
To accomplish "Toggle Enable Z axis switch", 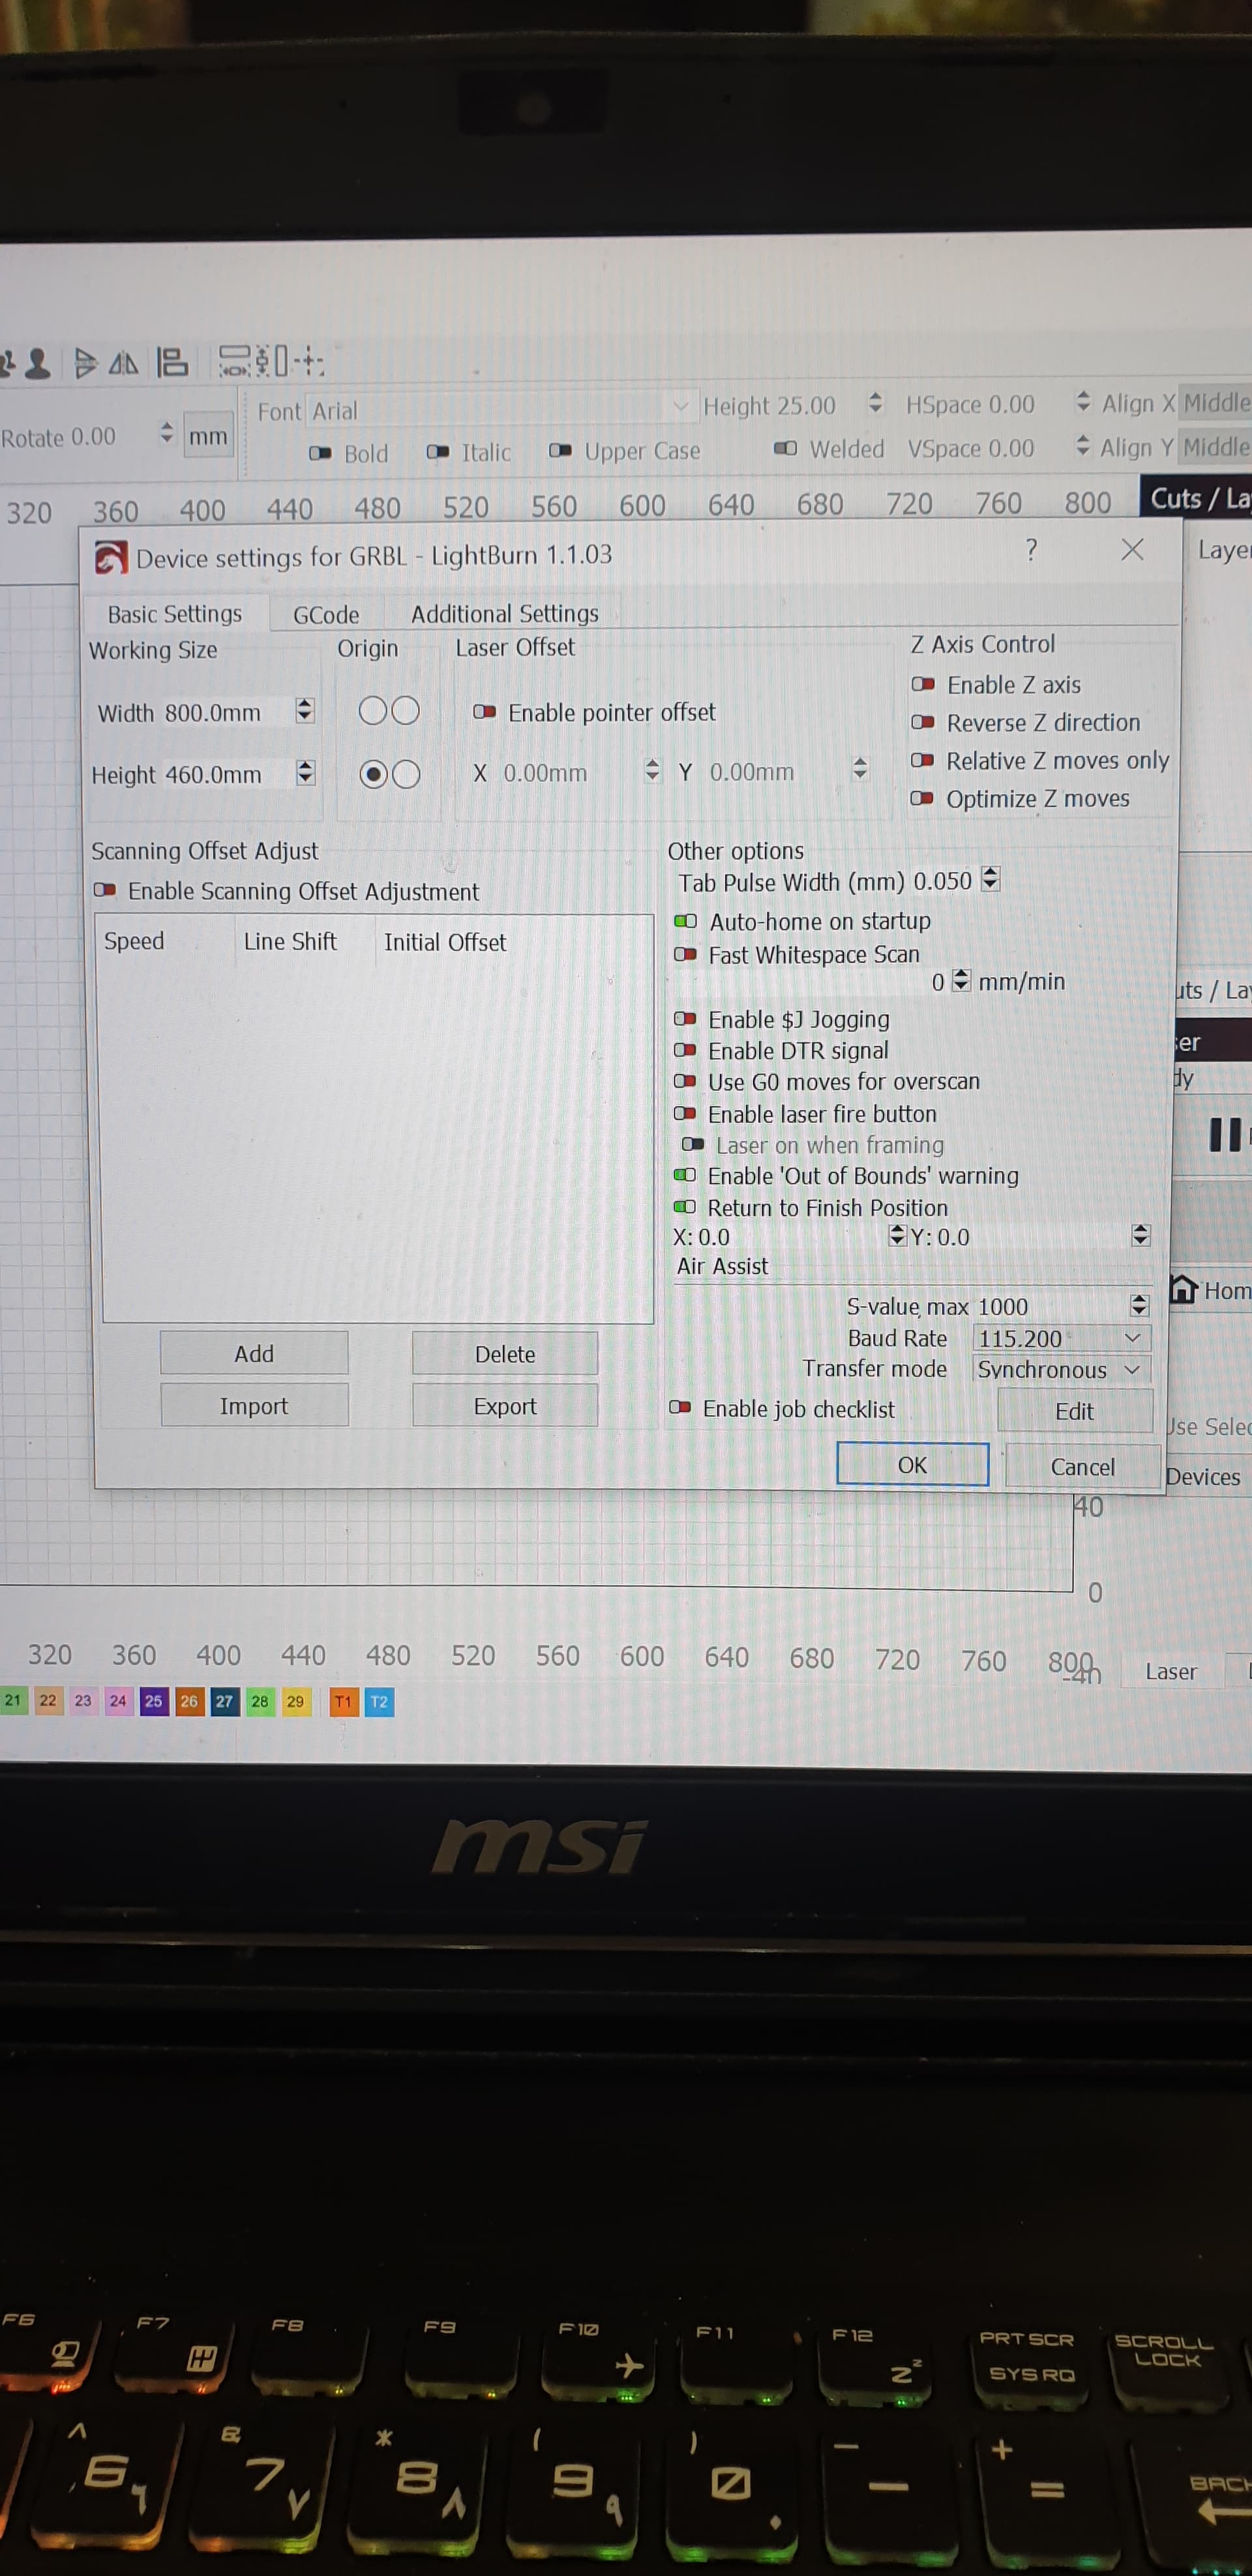I will pos(923,685).
